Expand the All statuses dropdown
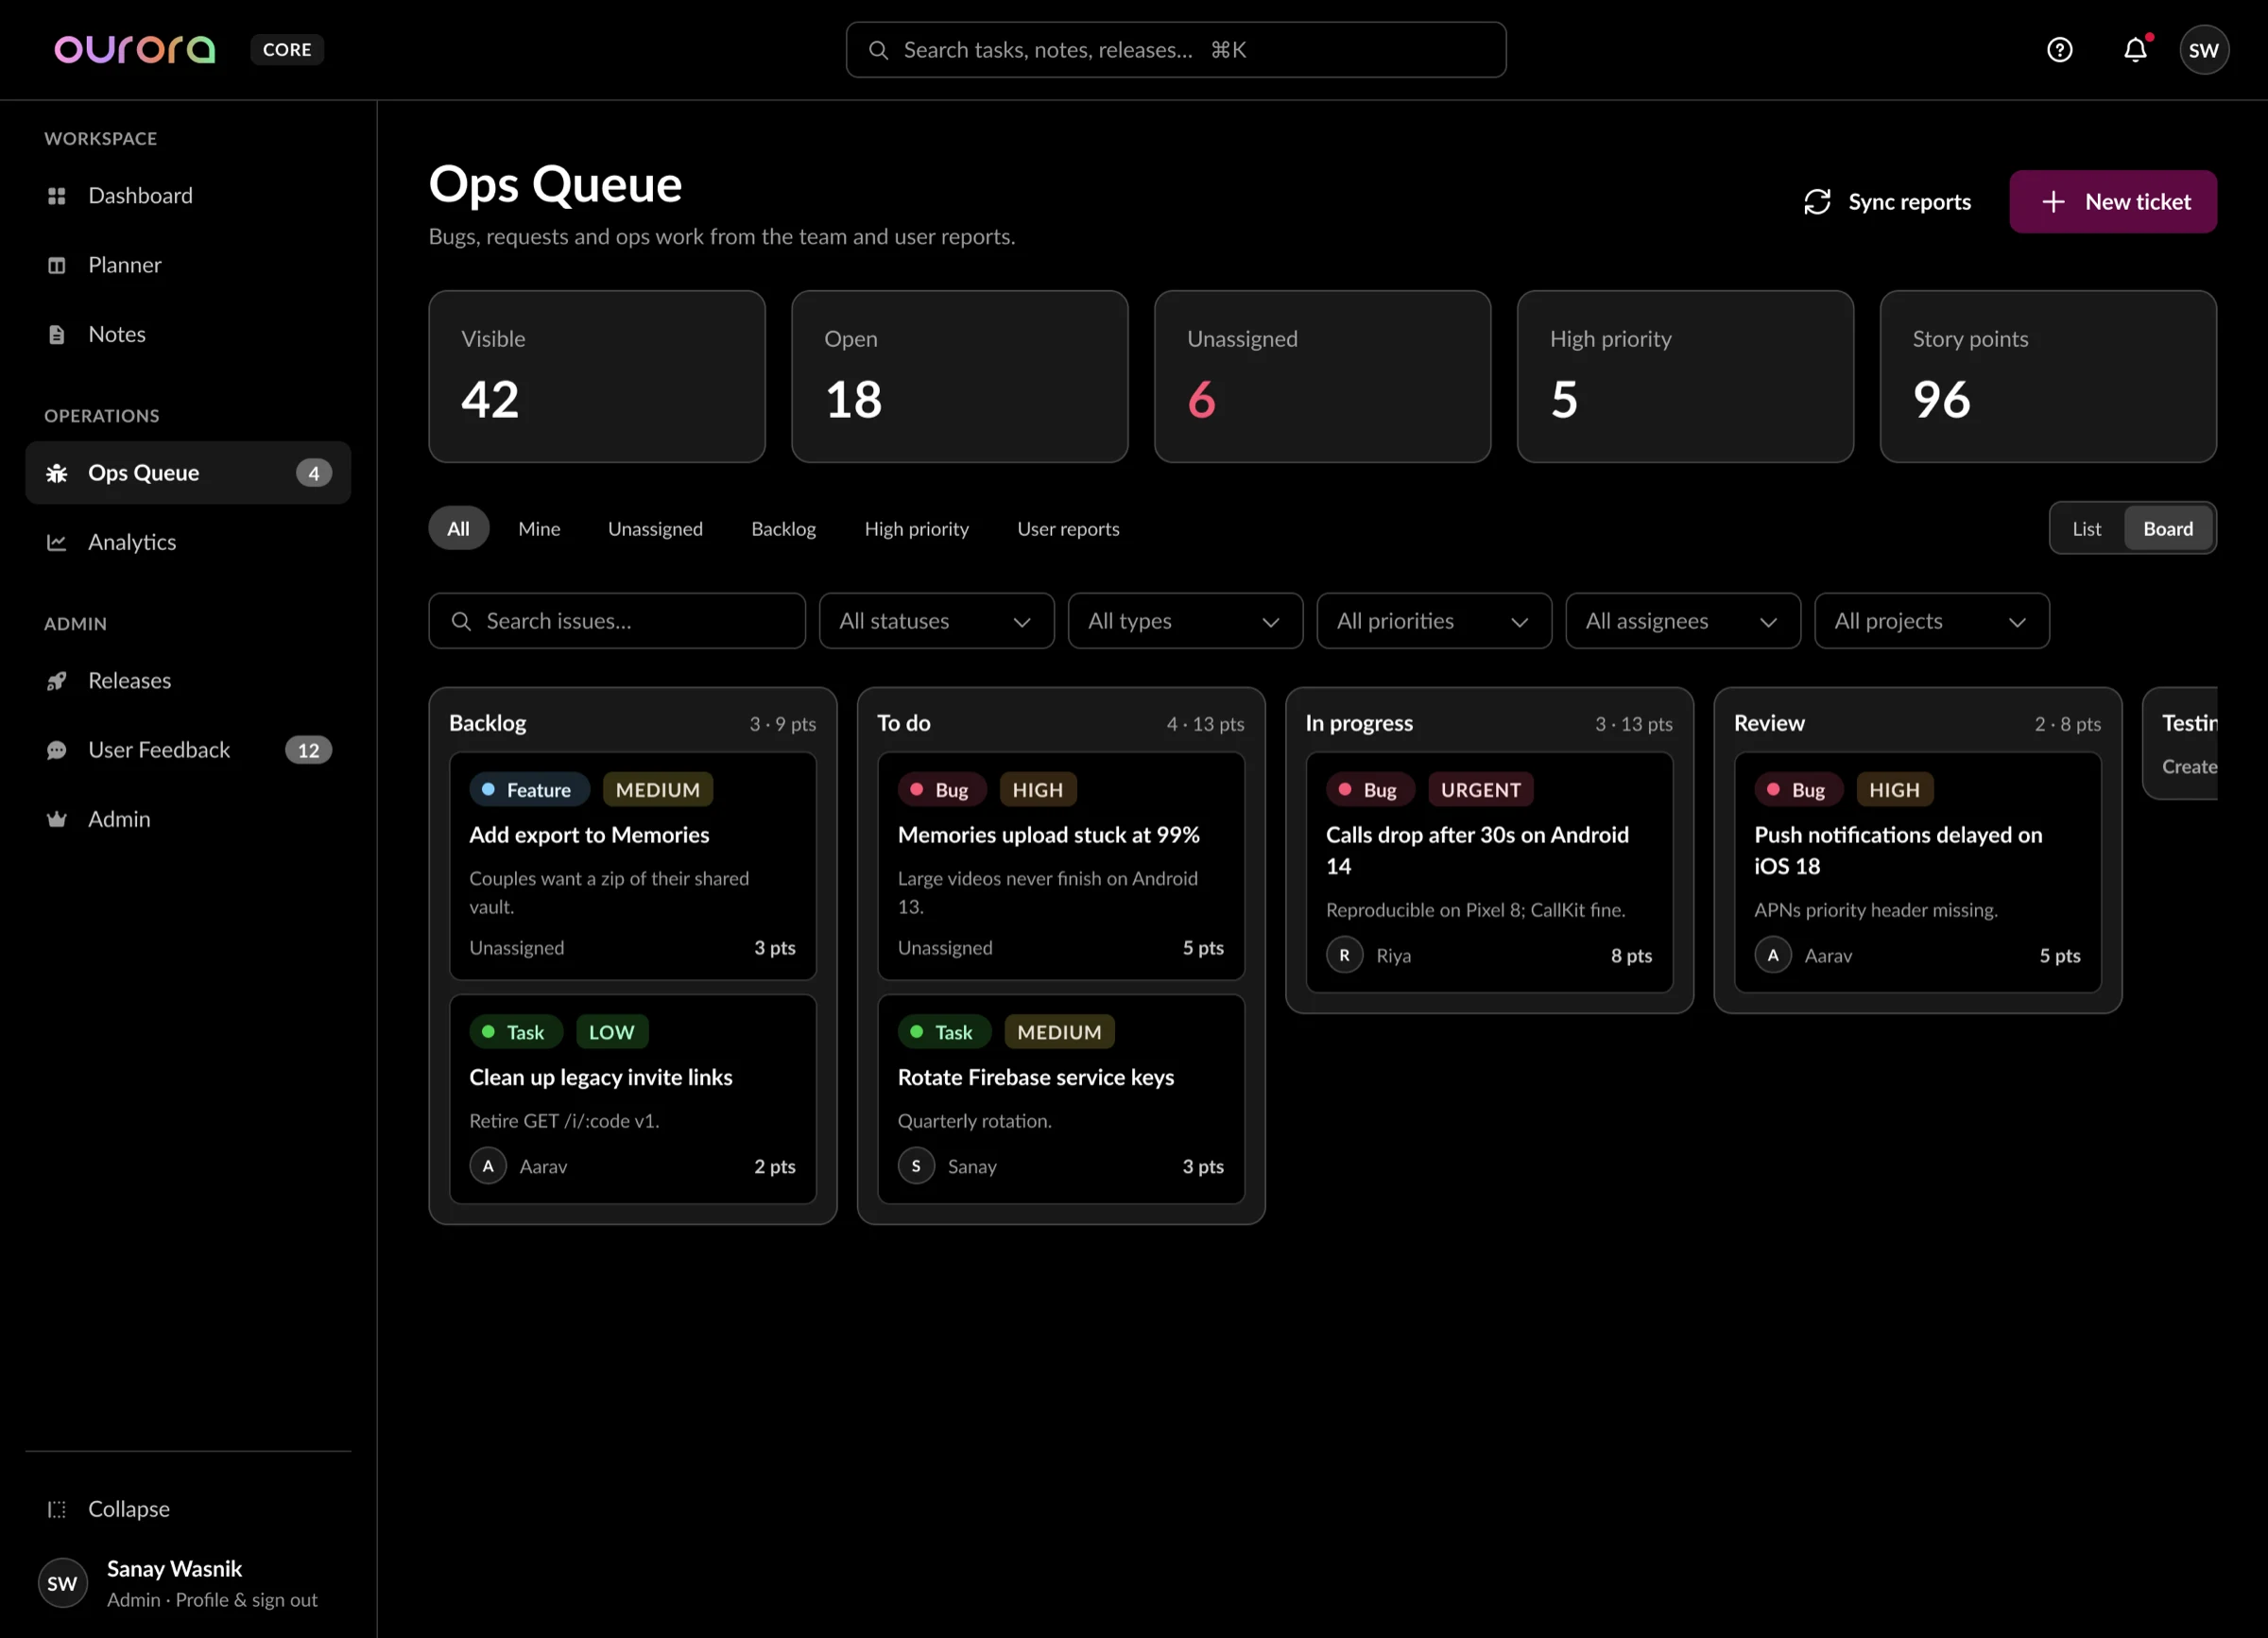 [x=936, y=621]
